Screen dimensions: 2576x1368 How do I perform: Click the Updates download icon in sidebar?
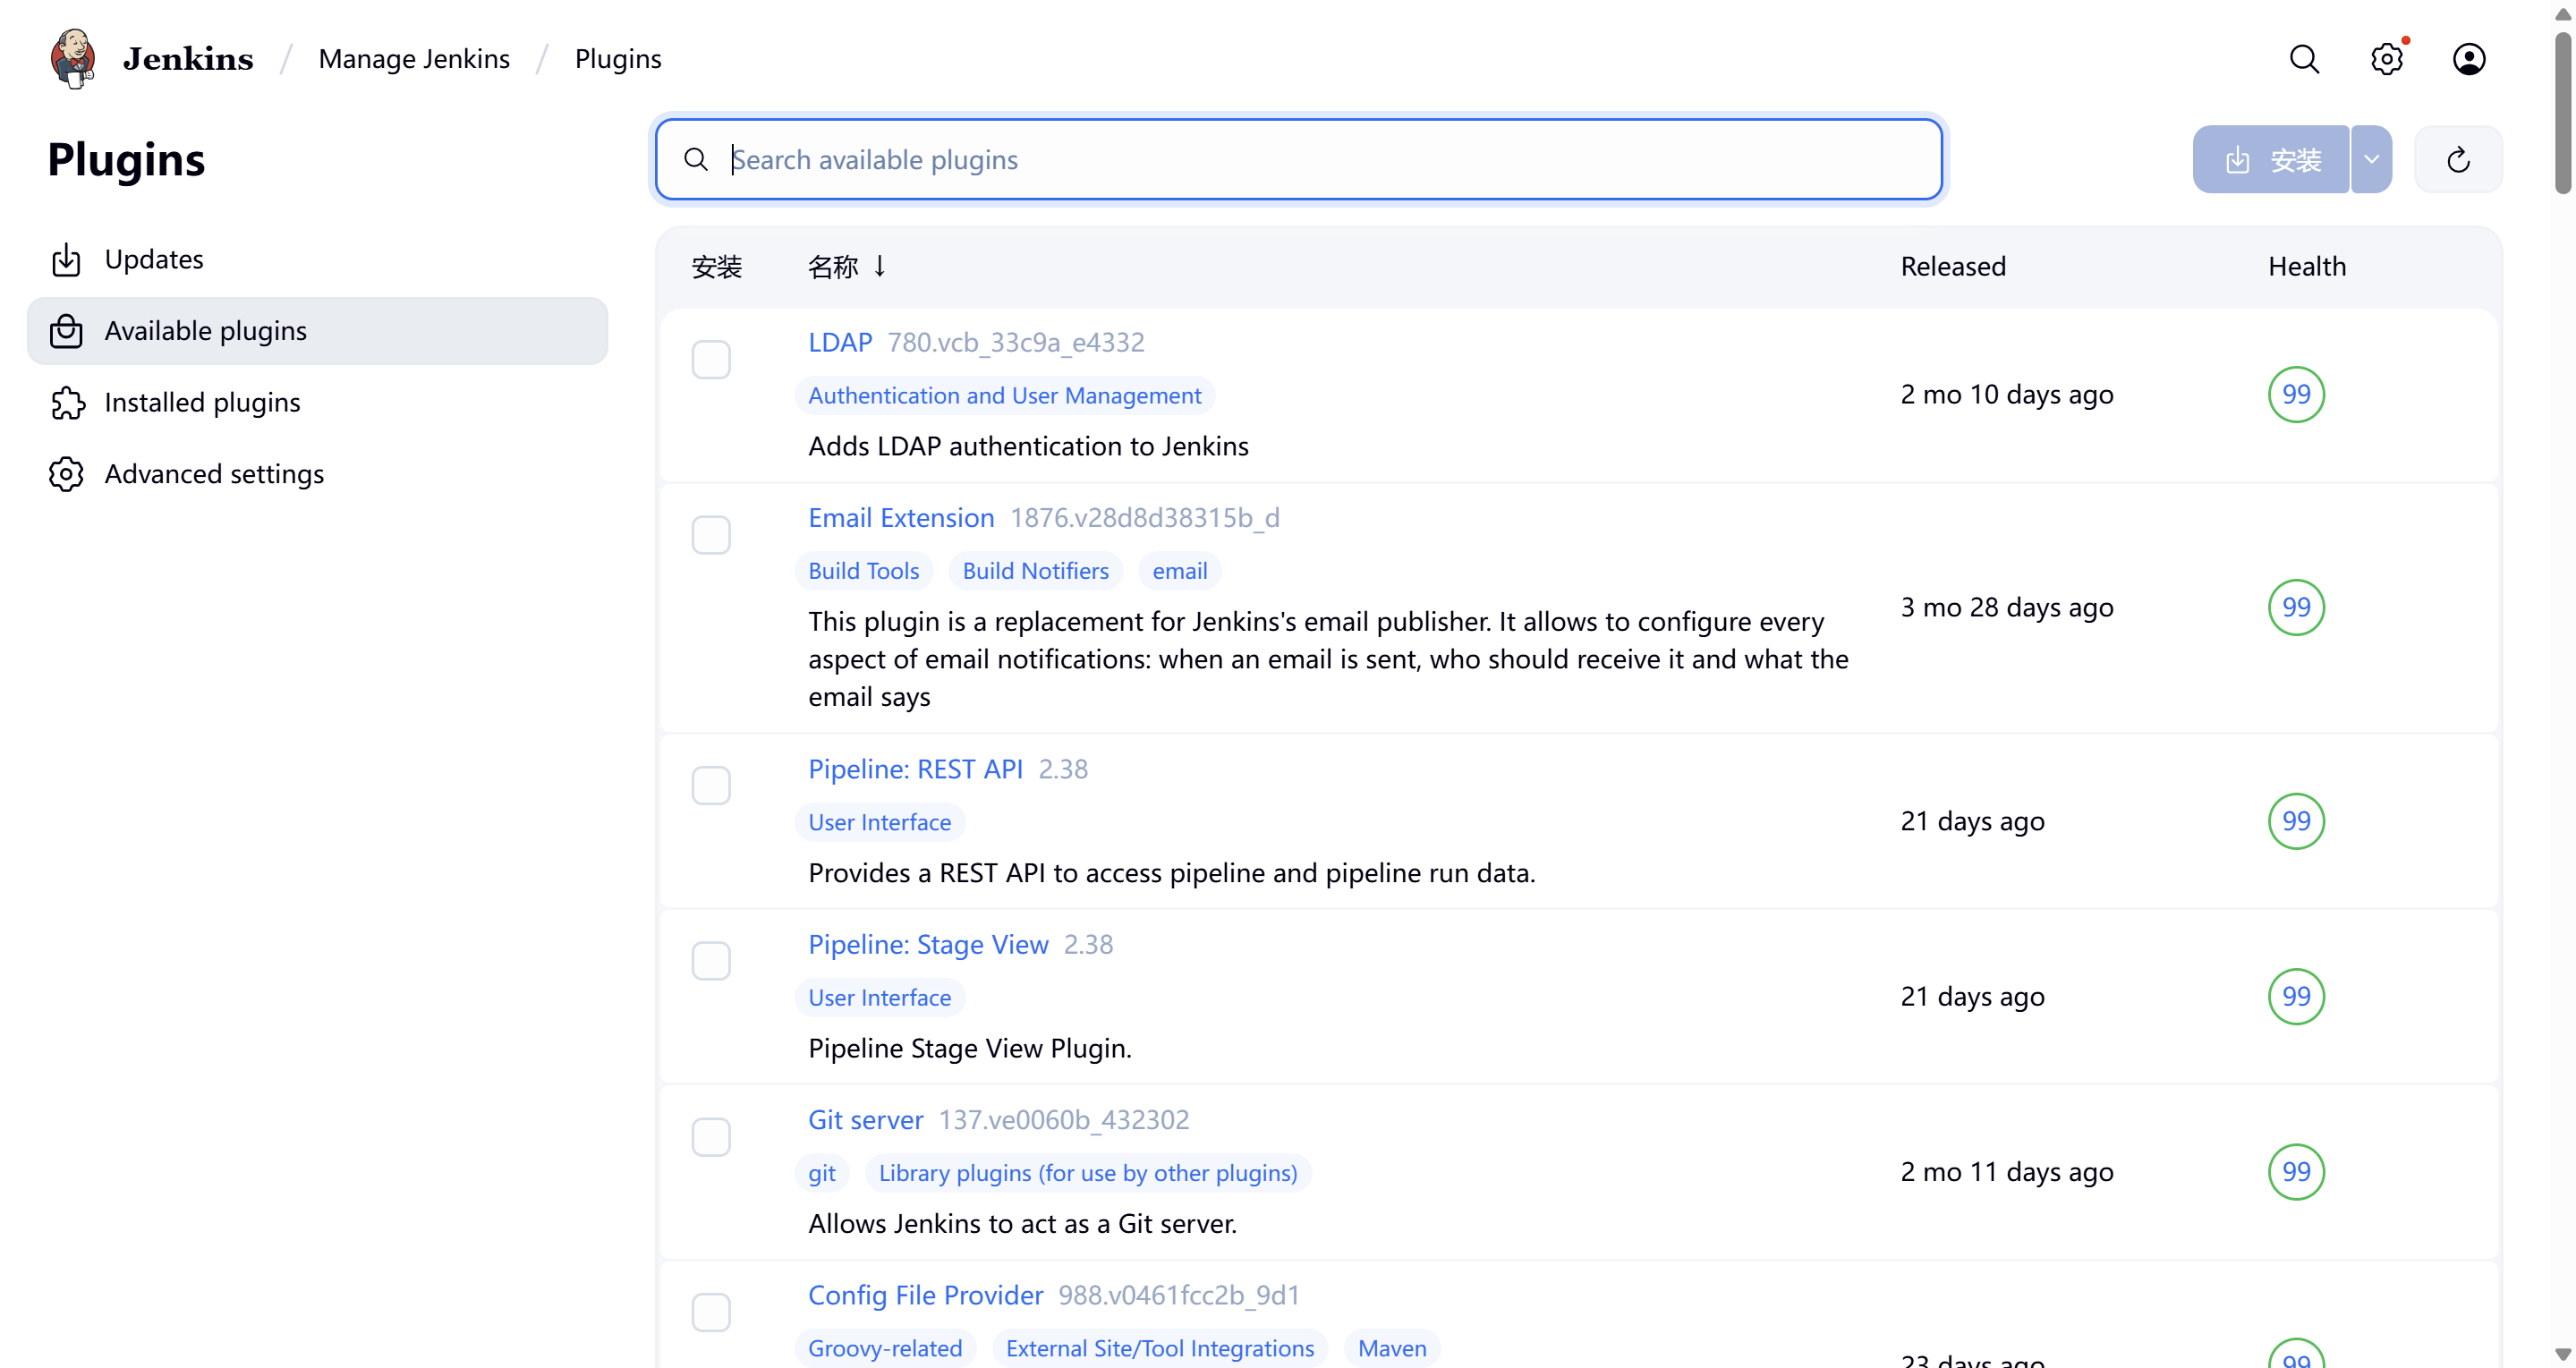[66, 260]
